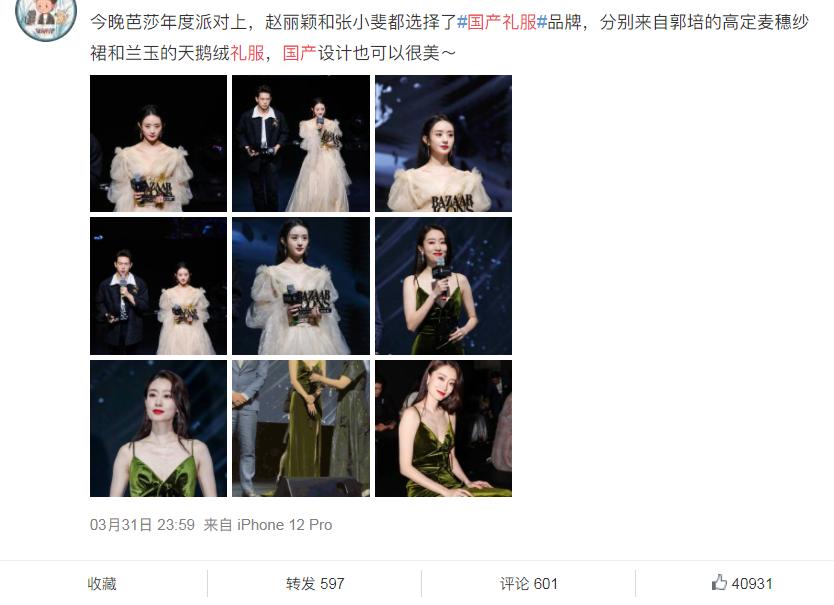Follow the #国产礼服# hashtag link

(502, 22)
